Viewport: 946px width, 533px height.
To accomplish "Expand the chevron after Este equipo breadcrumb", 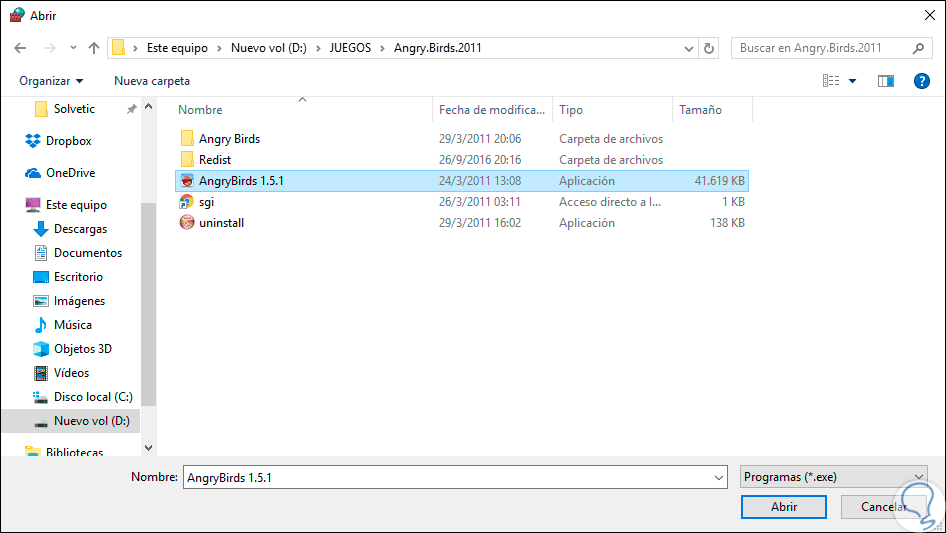I will click(218, 48).
